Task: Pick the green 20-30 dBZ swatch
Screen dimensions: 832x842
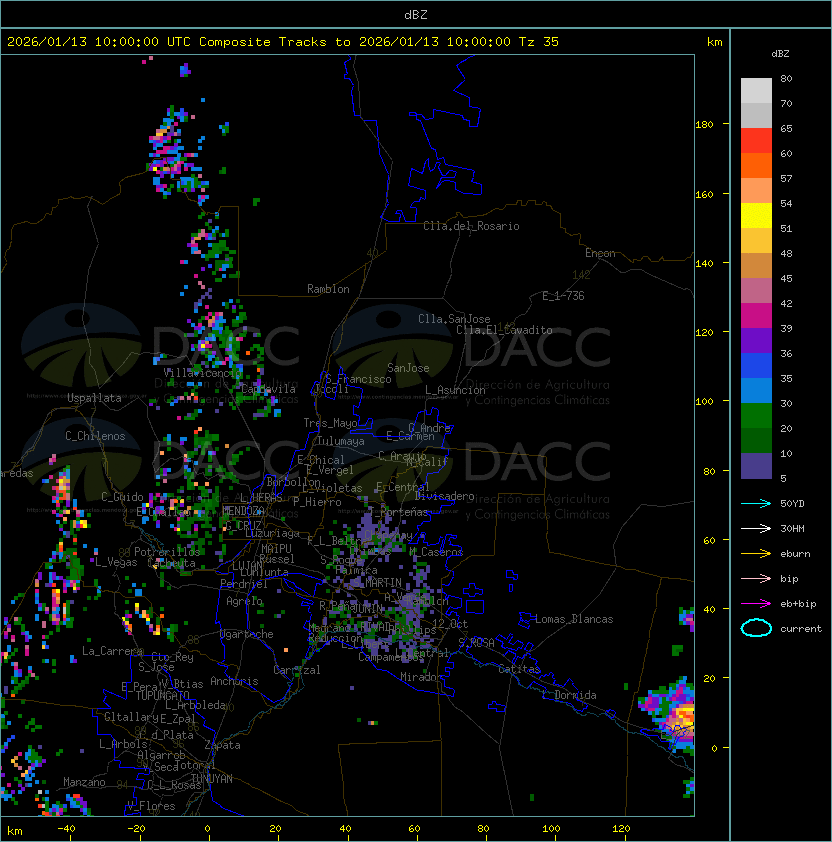Action: pos(756,416)
